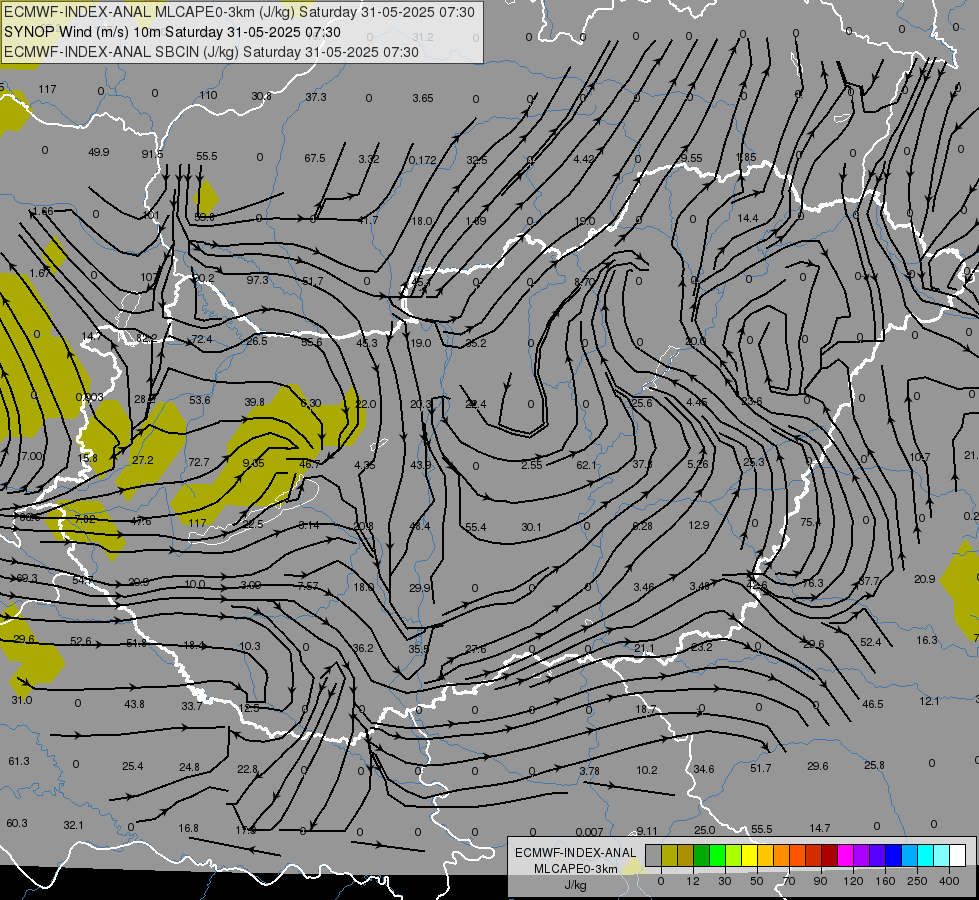Click the map value 53.6
Viewport: 979px width, 900px height.
[200, 400]
